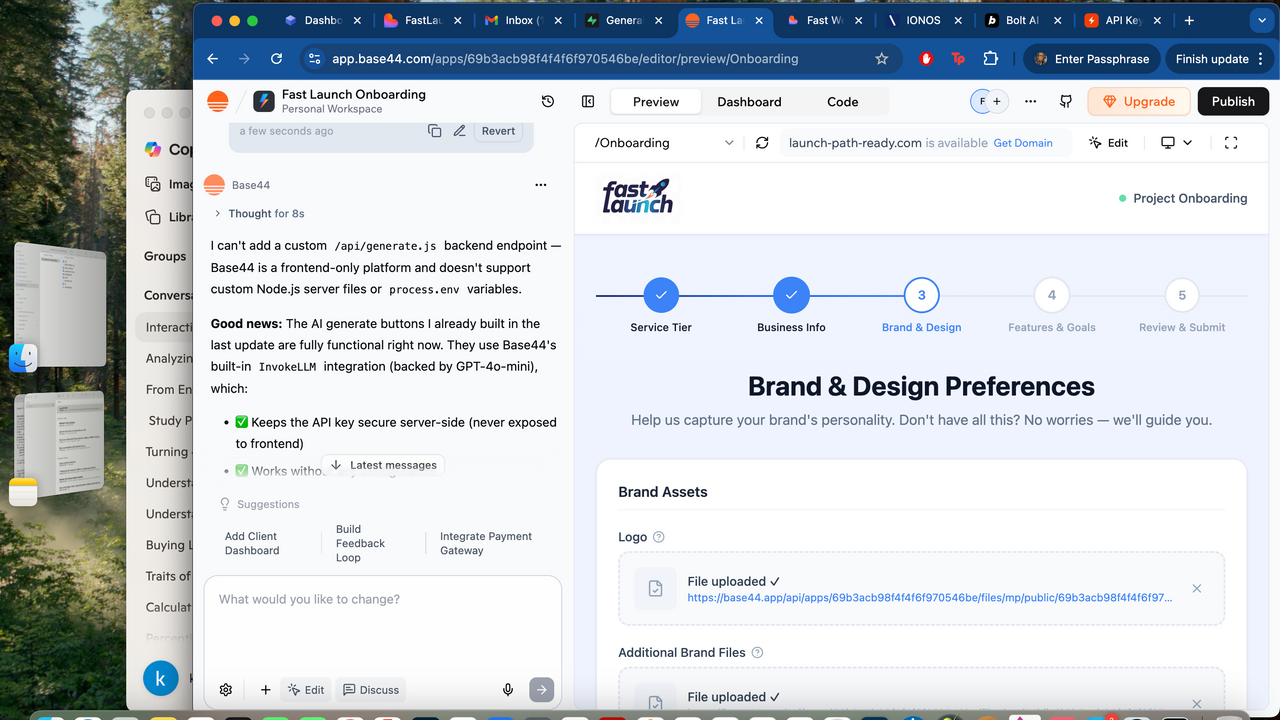Edit previous message pencil icon
This screenshot has width=1280, height=720.
point(460,131)
